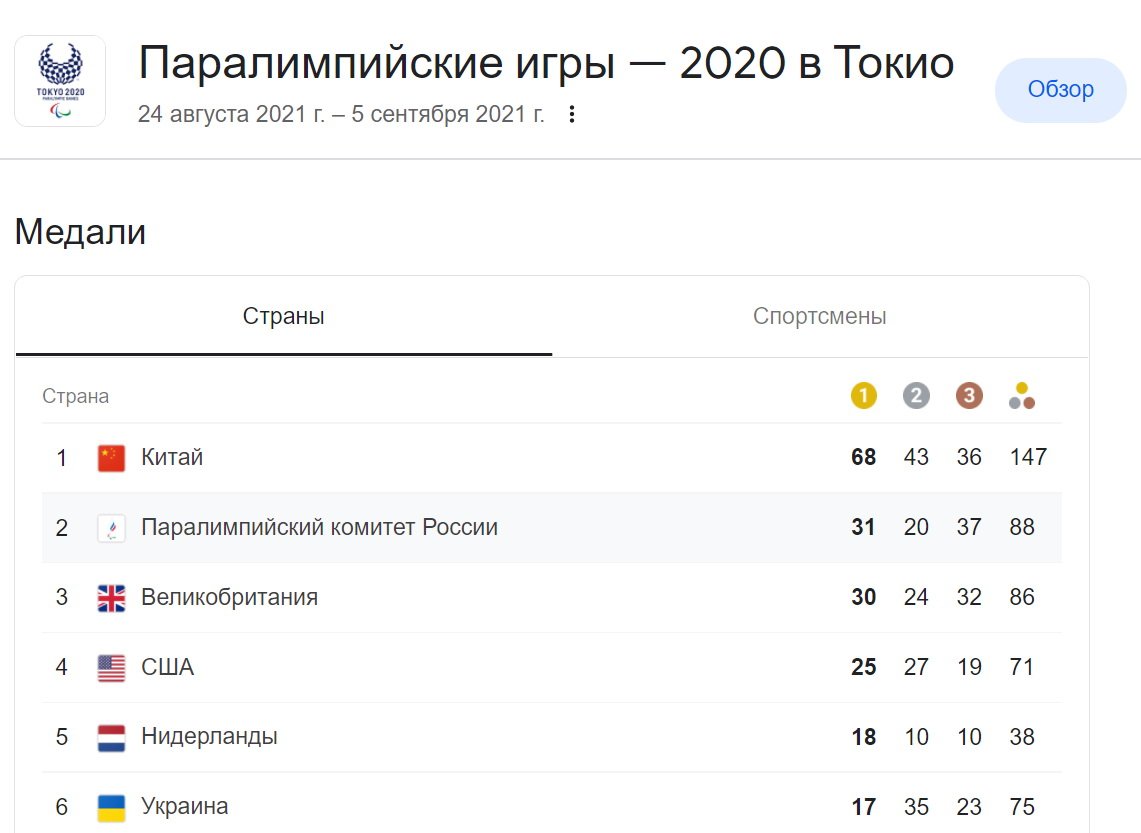Switch to the Страны tab
1141x833 pixels.
tap(284, 317)
